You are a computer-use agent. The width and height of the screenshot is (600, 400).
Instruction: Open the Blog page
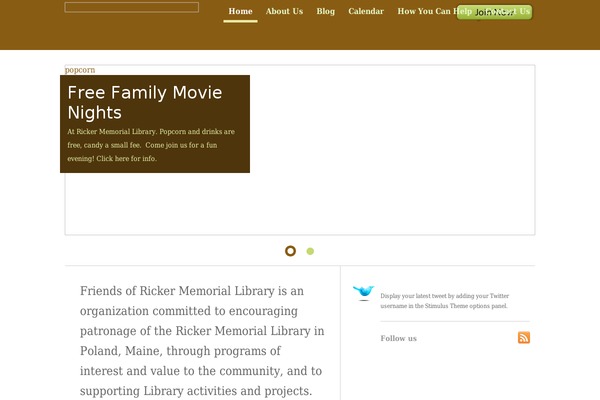[326, 11]
